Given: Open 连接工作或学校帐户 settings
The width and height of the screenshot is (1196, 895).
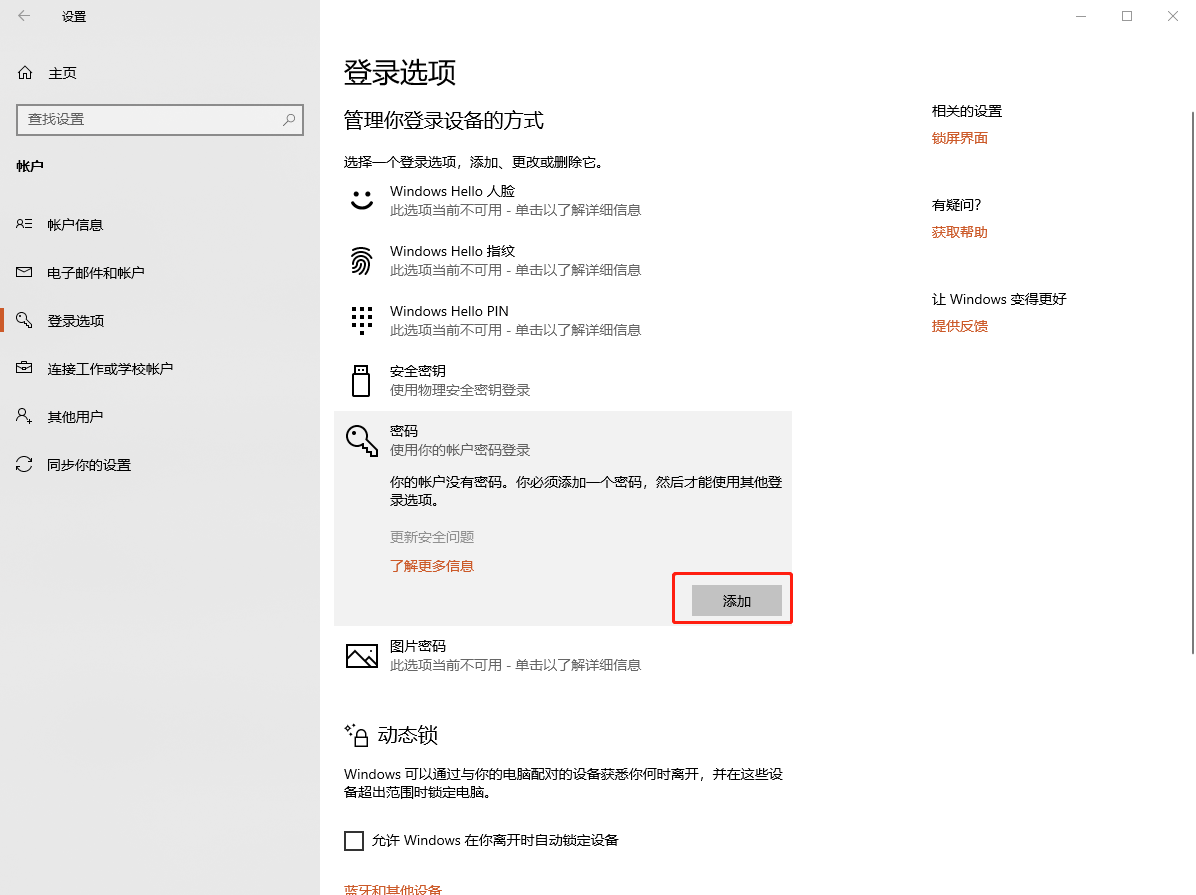Looking at the screenshot, I should click(x=110, y=368).
